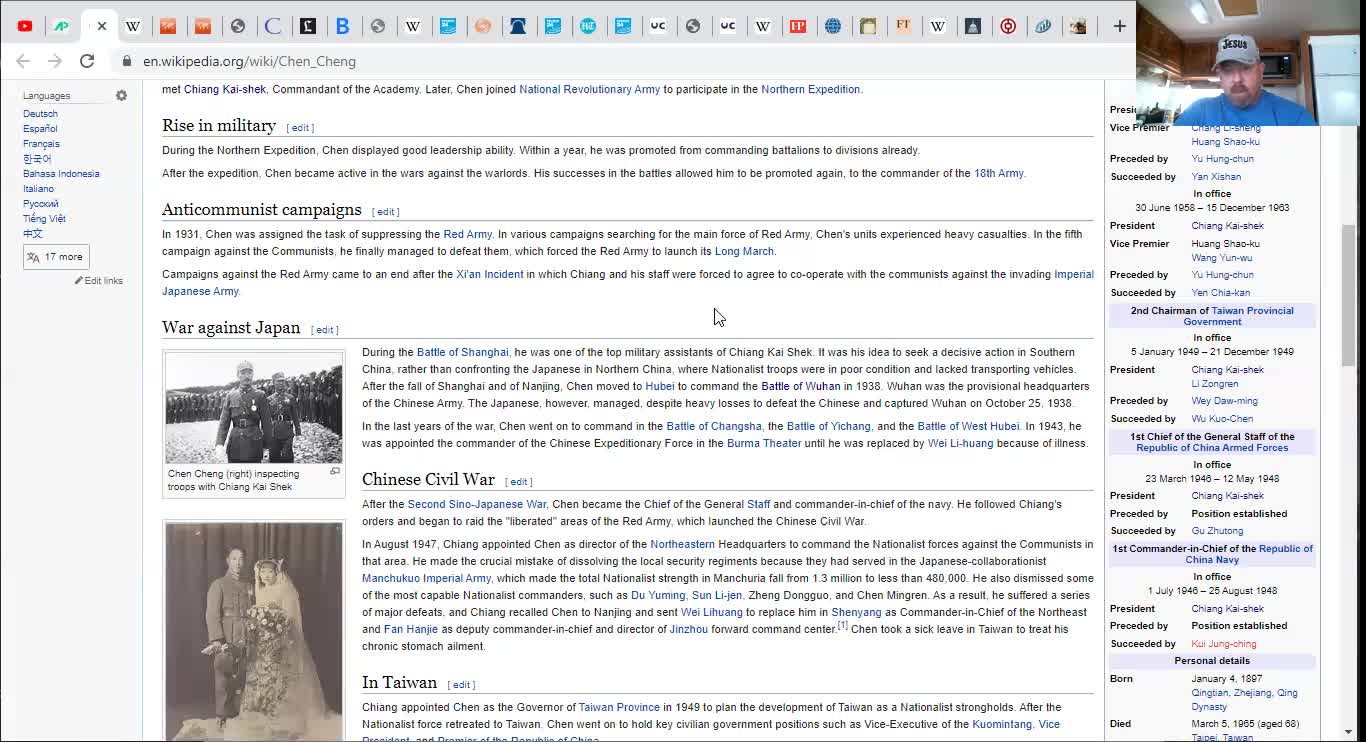Screen dimensions: 1366x742
Task: Open the blue wireframe globe favicon tab
Action: point(833,26)
